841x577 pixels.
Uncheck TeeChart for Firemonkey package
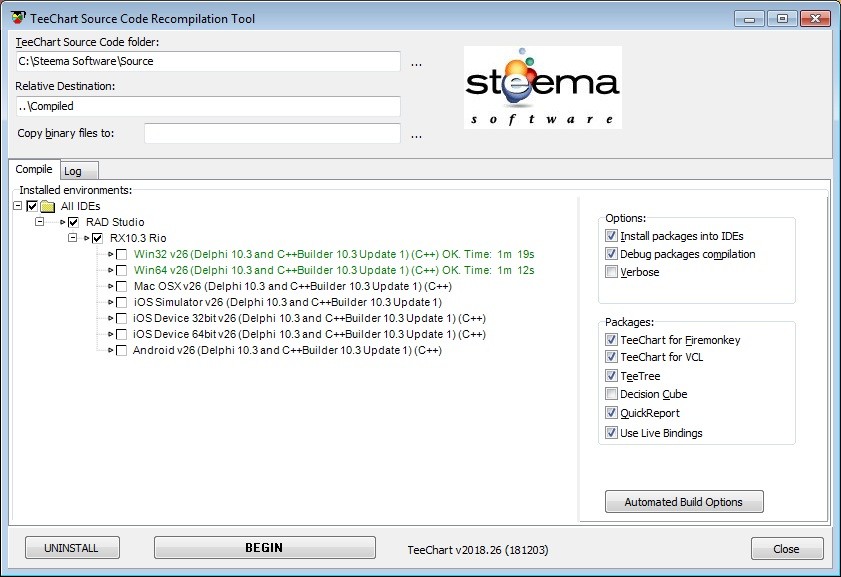coord(611,340)
